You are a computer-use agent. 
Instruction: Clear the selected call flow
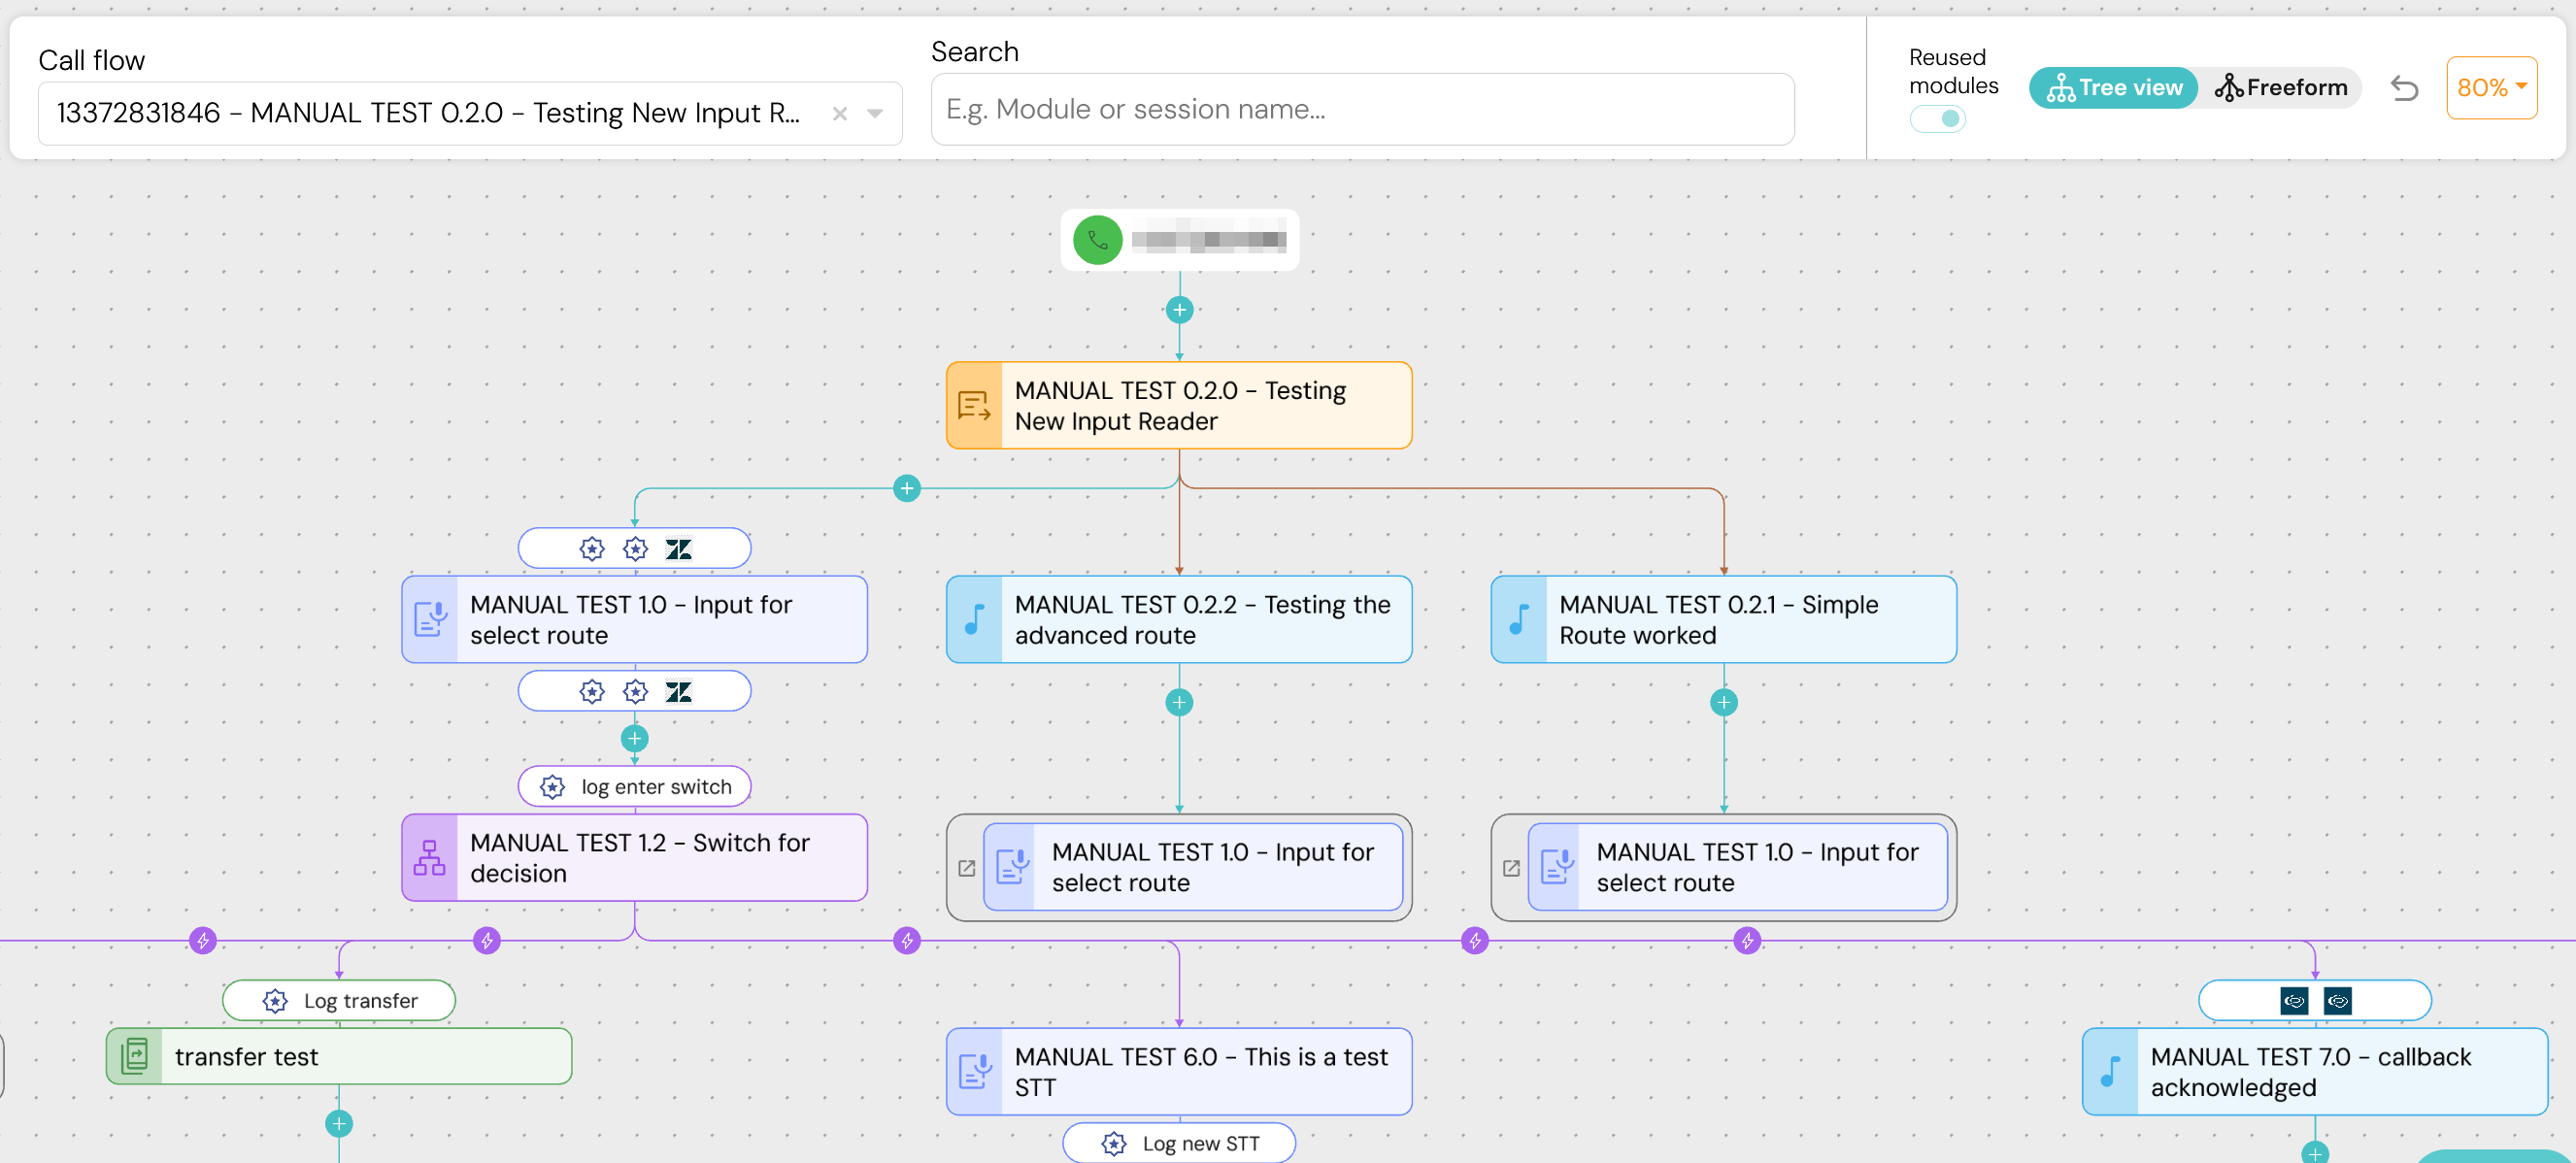pyautogui.click(x=840, y=114)
